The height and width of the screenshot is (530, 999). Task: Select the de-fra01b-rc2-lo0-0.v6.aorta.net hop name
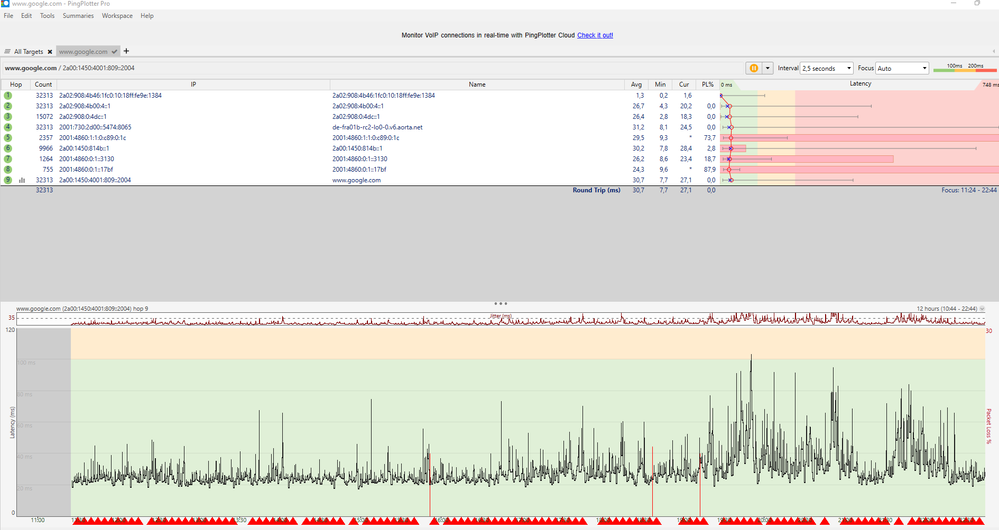pos(377,127)
